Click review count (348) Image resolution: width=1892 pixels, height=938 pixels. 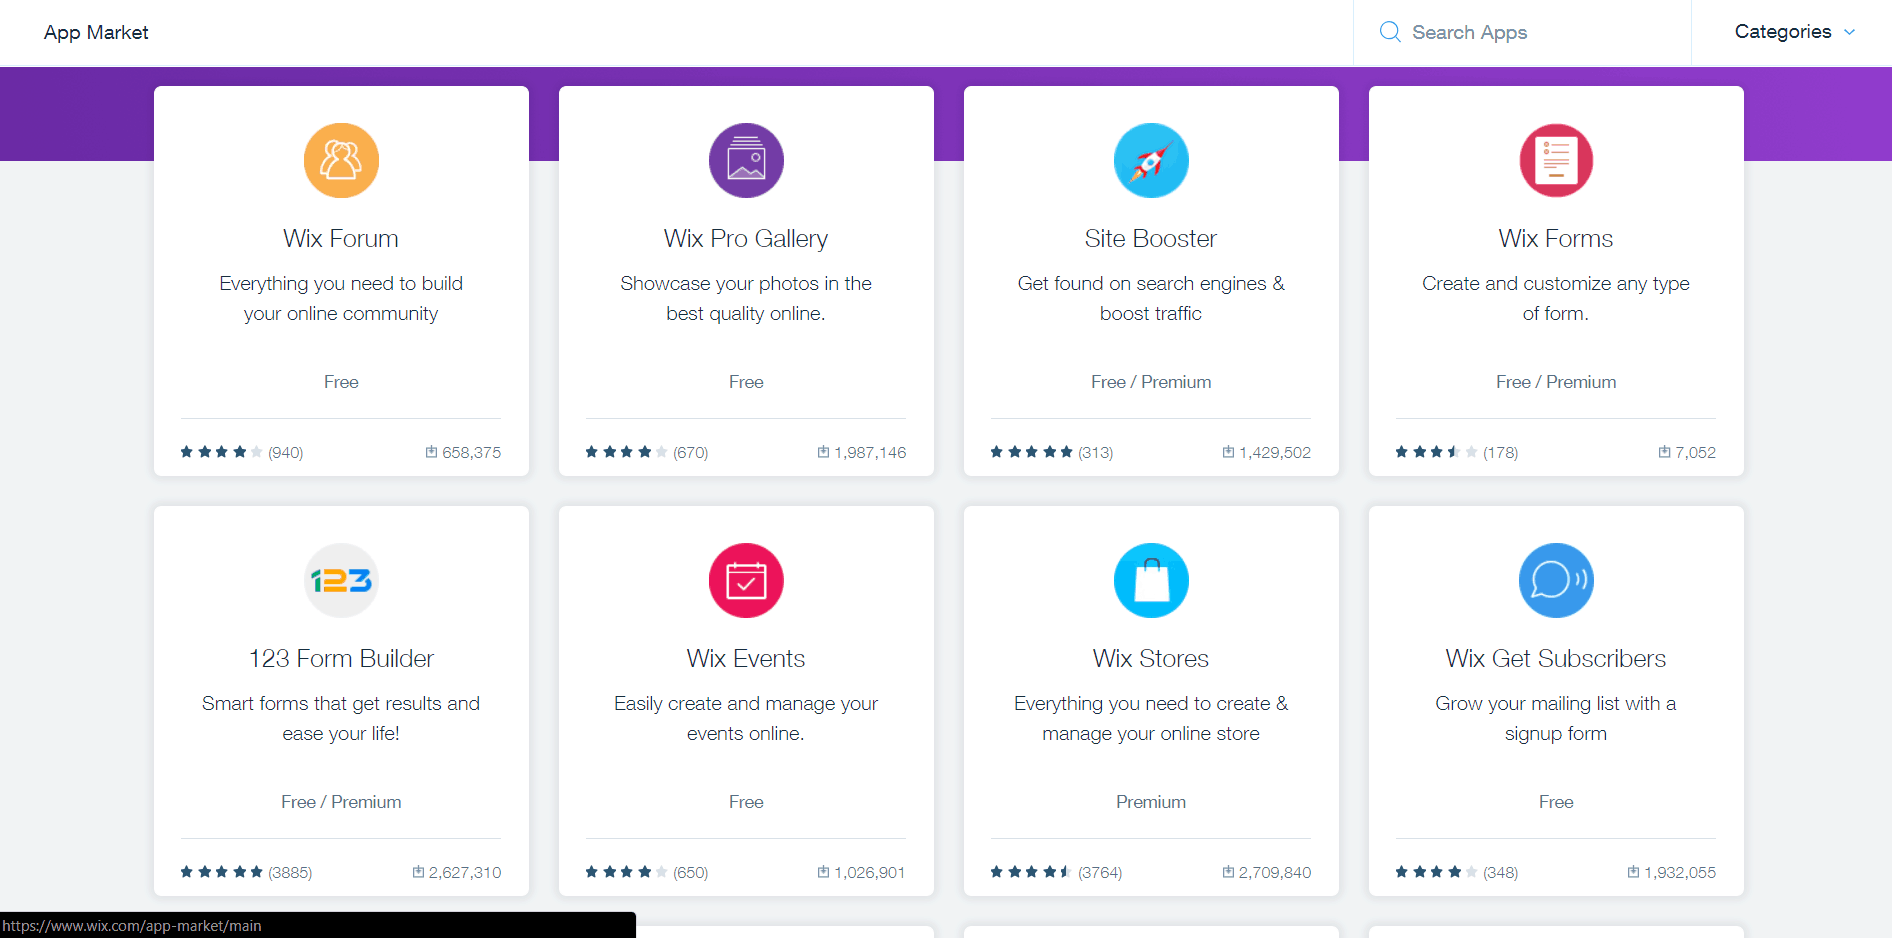click(x=1501, y=872)
